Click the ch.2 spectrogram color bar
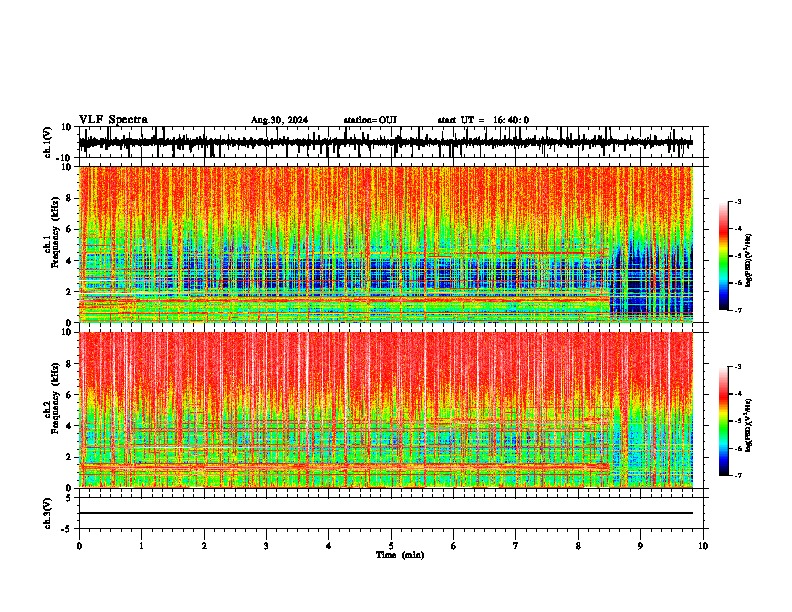The height and width of the screenshot is (612, 792). [x=723, y=421]
